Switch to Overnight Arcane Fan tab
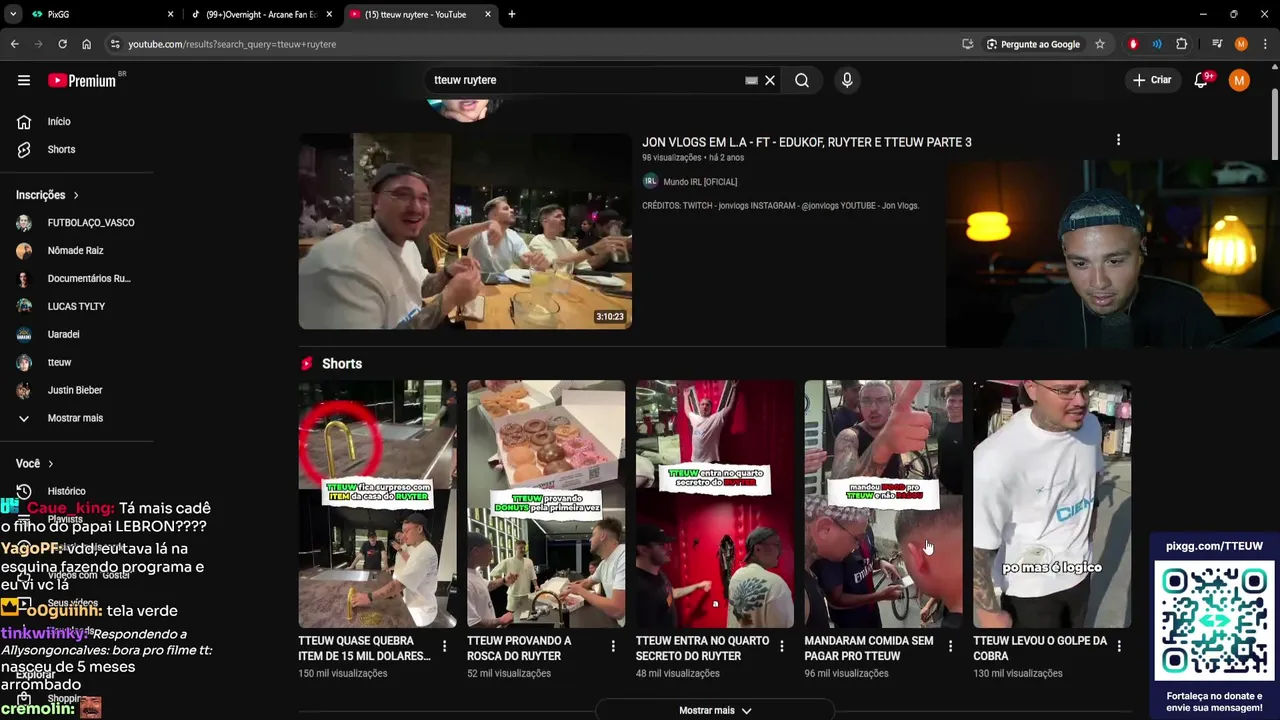This screenshot has height=720, width=1280. coord(262,14)
